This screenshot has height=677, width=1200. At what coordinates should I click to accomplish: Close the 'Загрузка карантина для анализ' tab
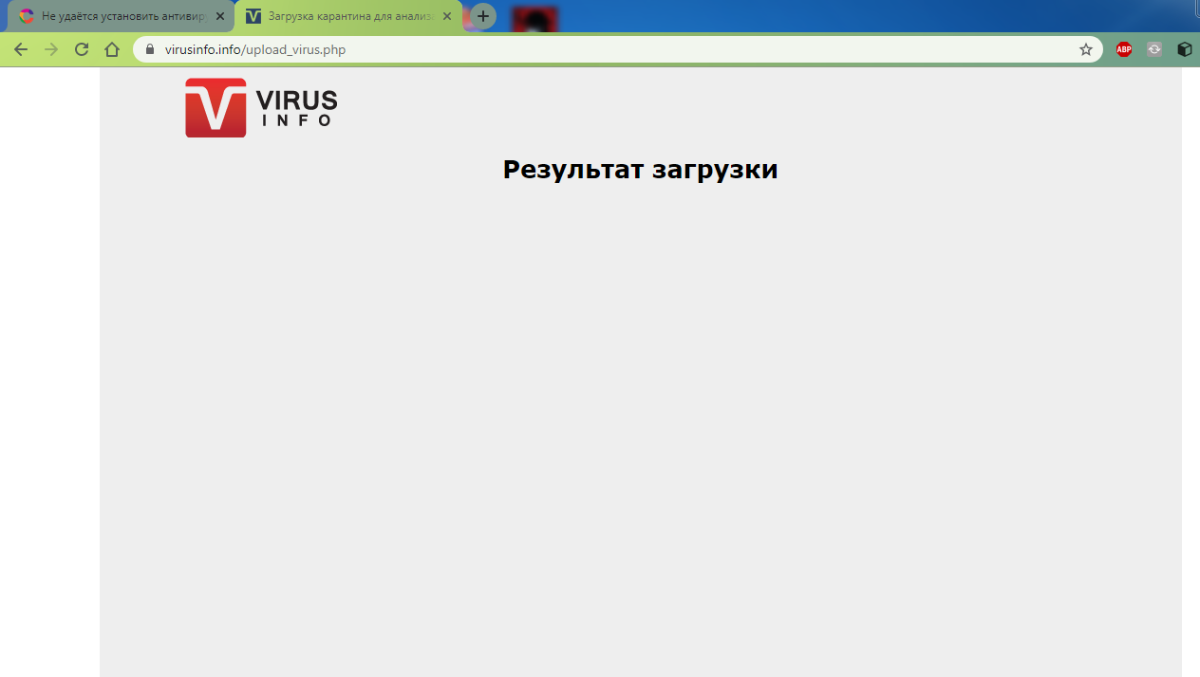pos(447,16)
